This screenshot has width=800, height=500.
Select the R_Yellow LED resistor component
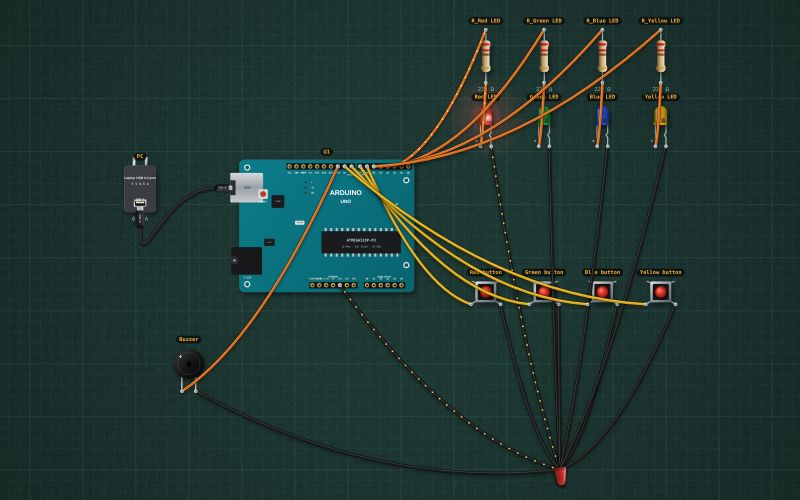click(661, 56)
